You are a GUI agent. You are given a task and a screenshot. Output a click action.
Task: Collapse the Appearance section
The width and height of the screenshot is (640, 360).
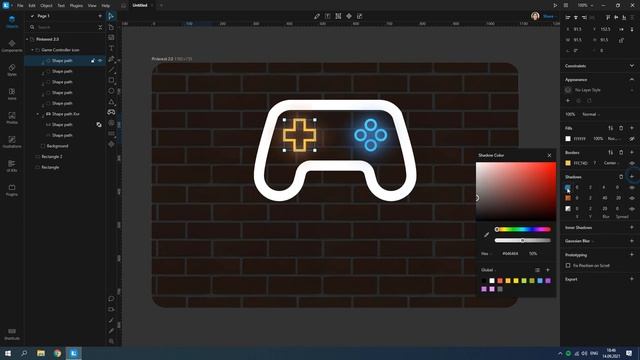(632, 80)
